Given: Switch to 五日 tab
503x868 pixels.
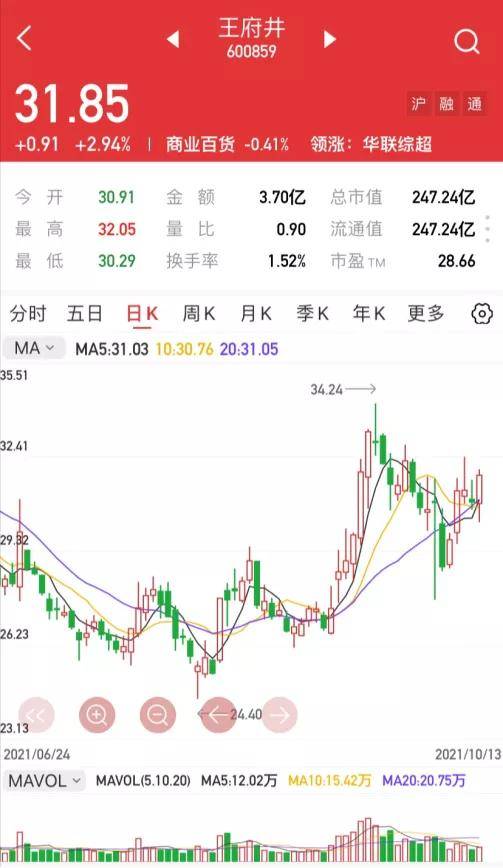Looking at the screenshot, I should pyautogui.click(x=85, y=314).
